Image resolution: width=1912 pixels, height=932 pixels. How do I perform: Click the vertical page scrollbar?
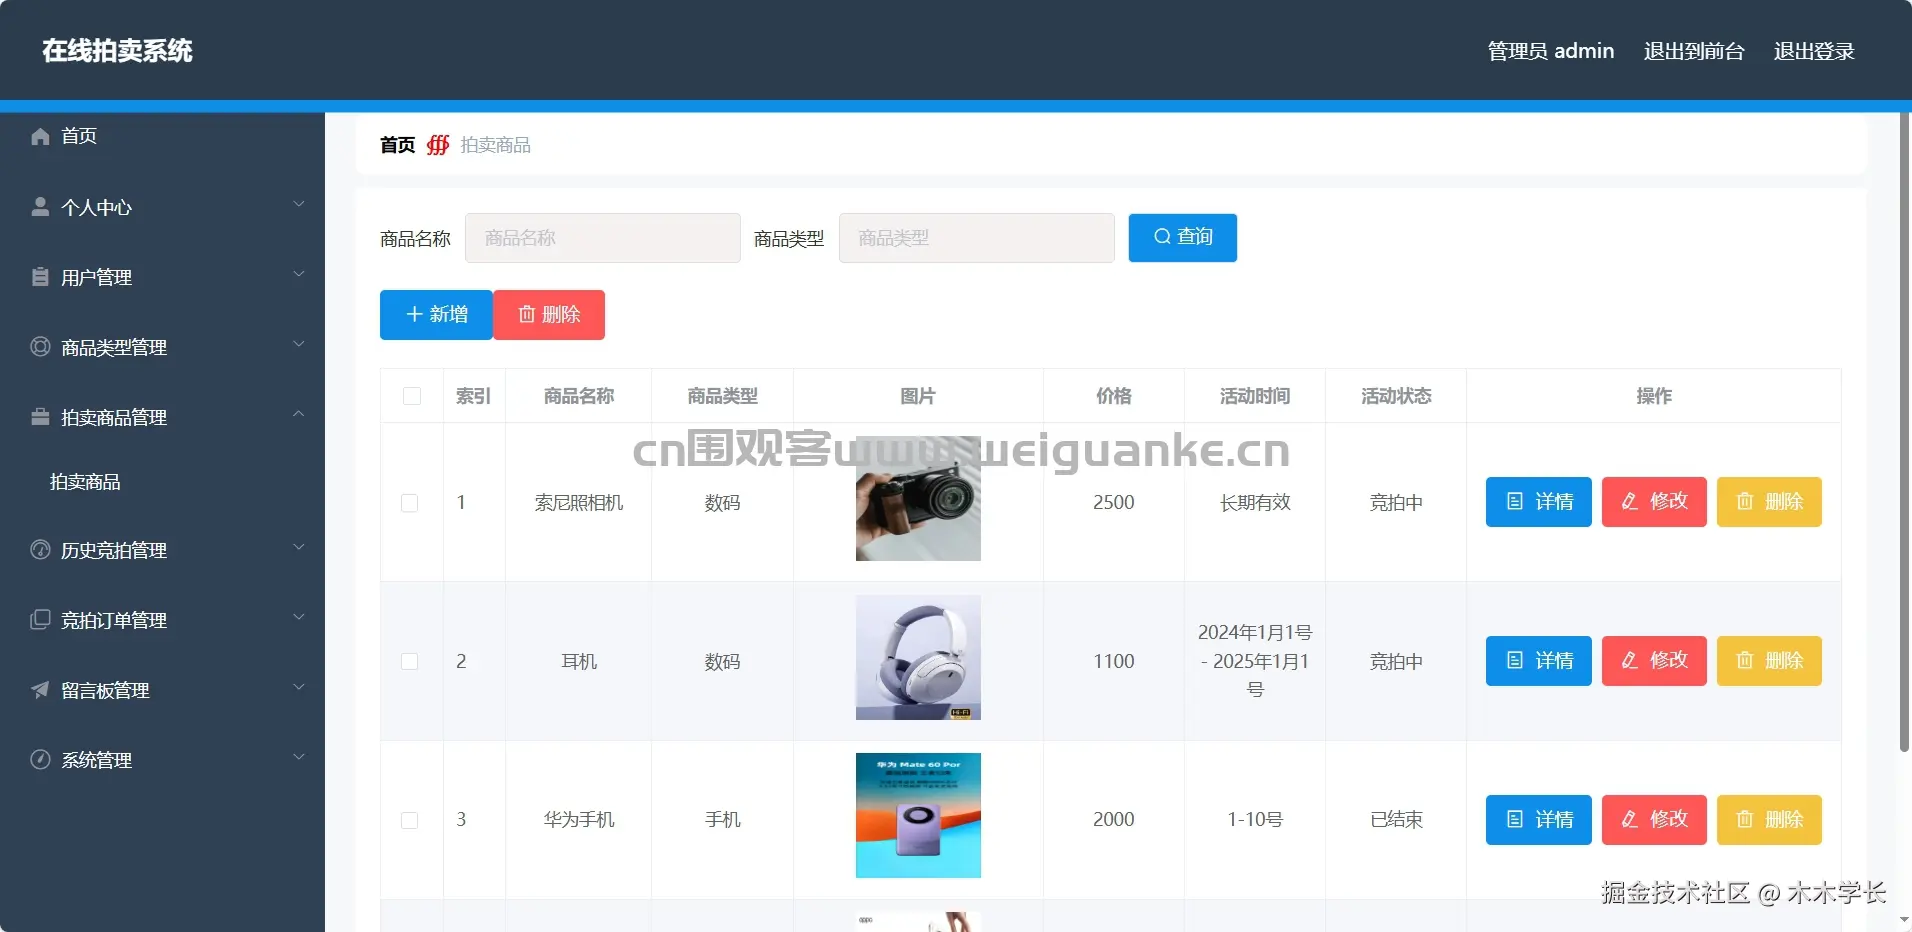click(x=1904, y=432)
